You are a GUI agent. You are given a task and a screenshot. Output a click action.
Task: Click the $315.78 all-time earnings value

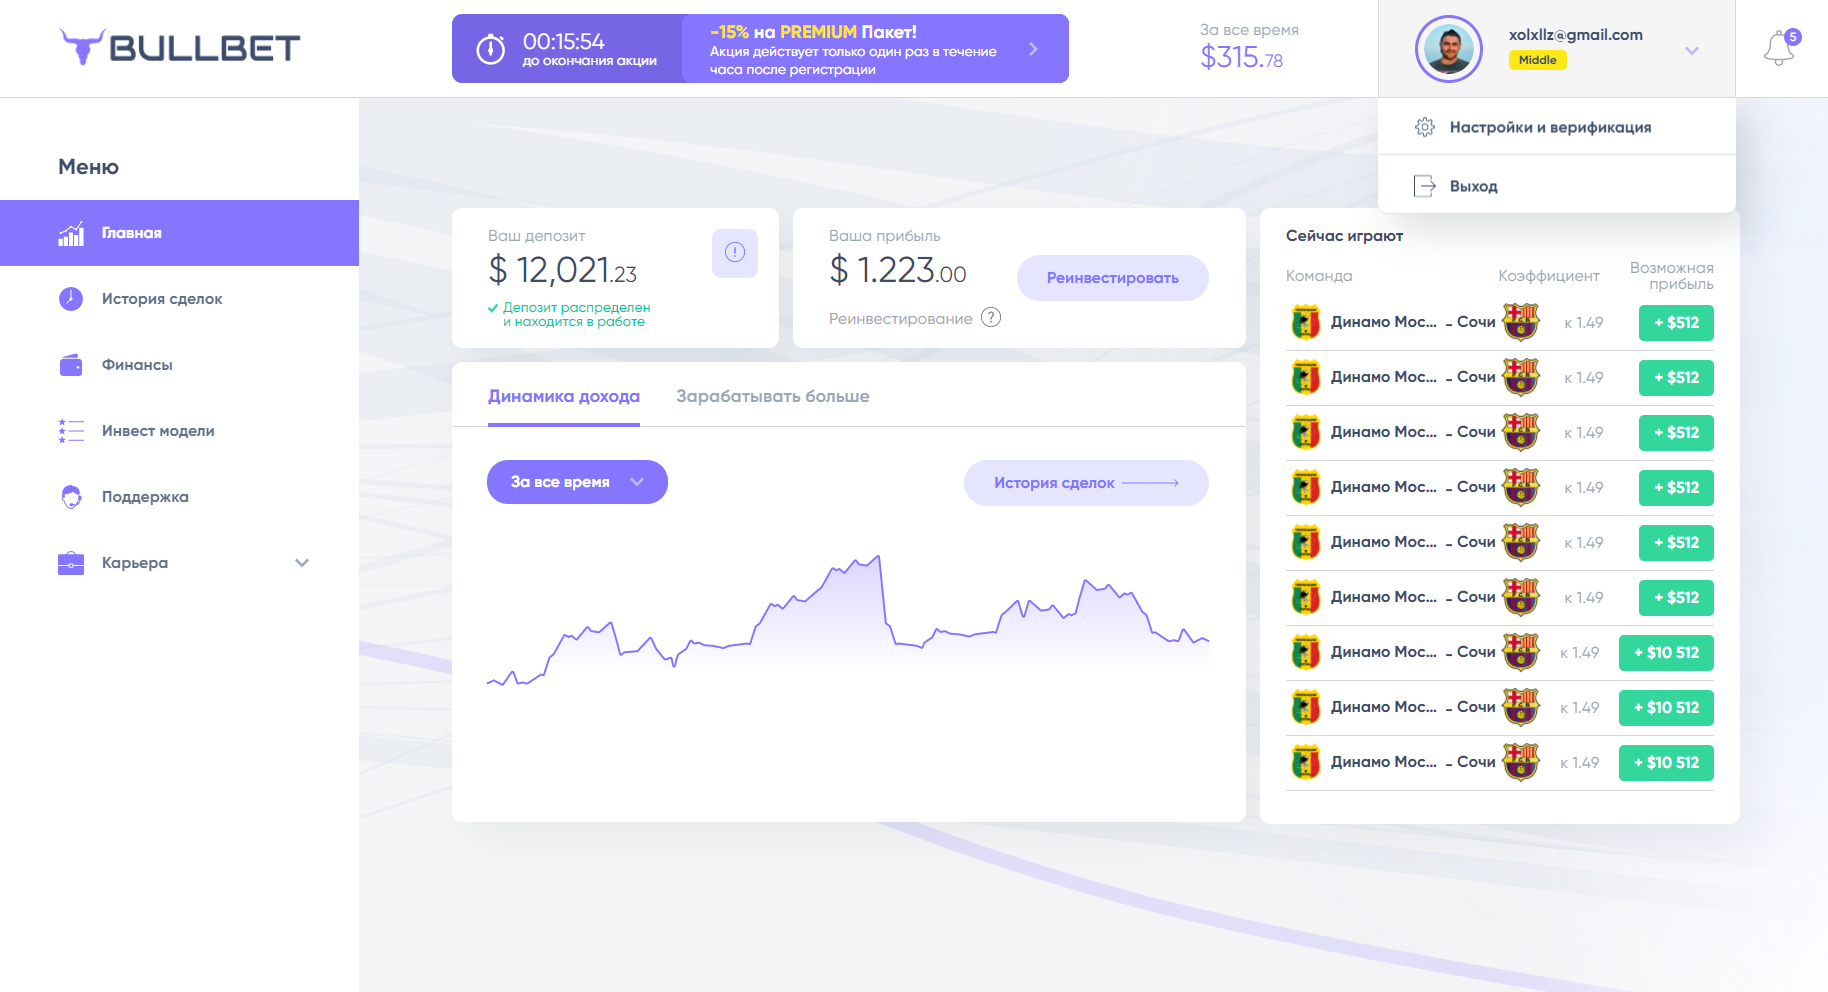point(1242,58)
